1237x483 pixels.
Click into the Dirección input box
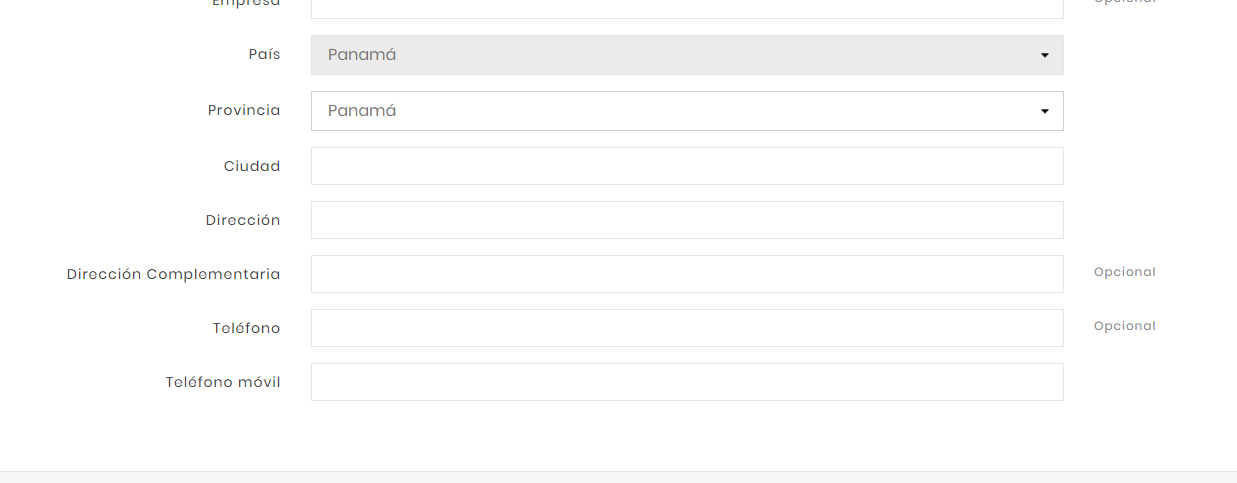[686, 220]
